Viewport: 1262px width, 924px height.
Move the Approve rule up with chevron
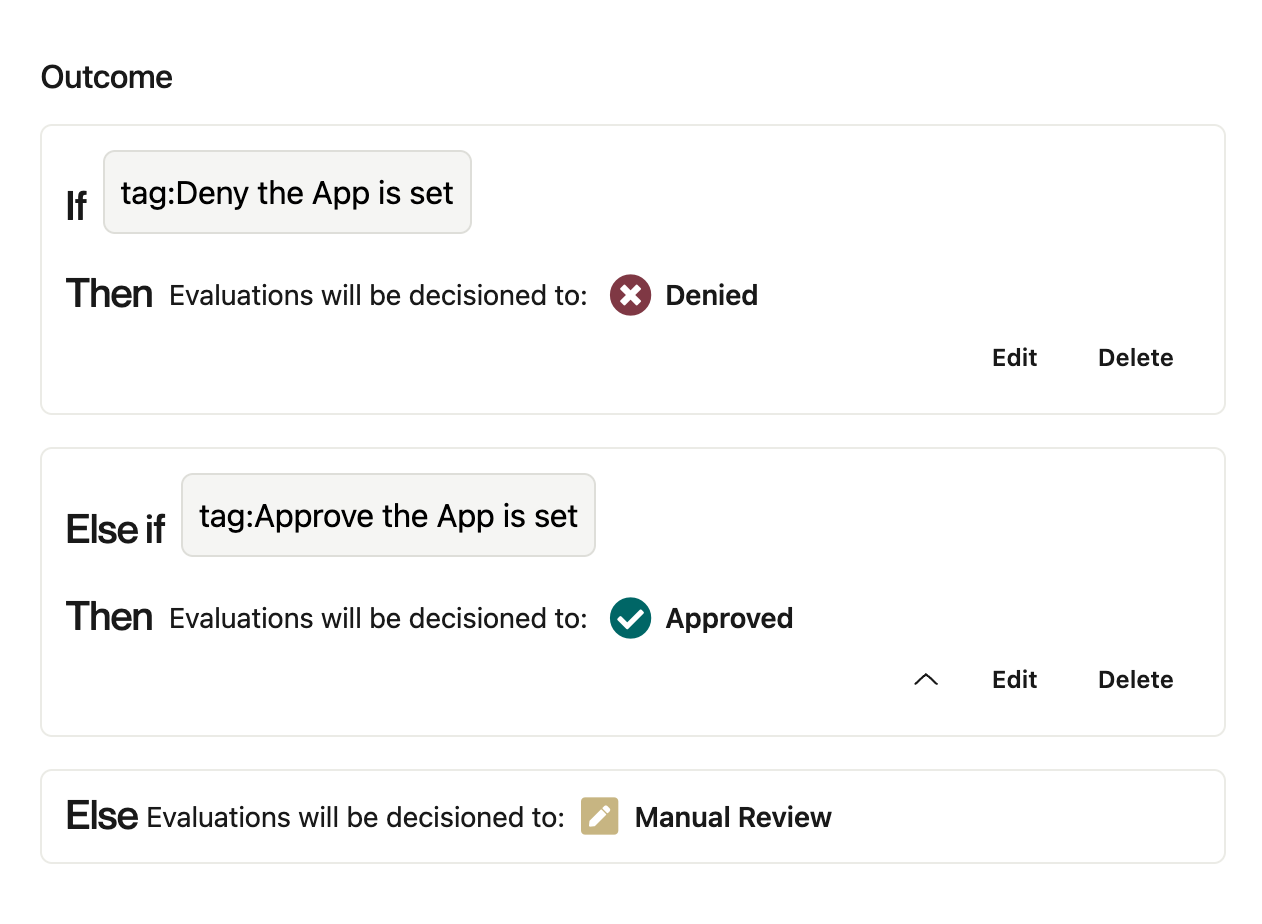pyautogui.click(x=926, y=679)
